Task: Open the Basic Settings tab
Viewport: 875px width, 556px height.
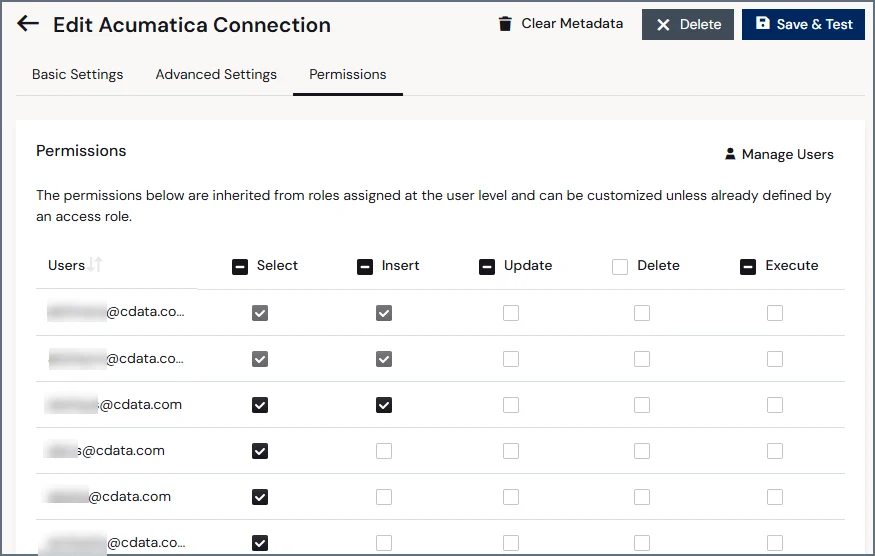Action: click(78, 74)
